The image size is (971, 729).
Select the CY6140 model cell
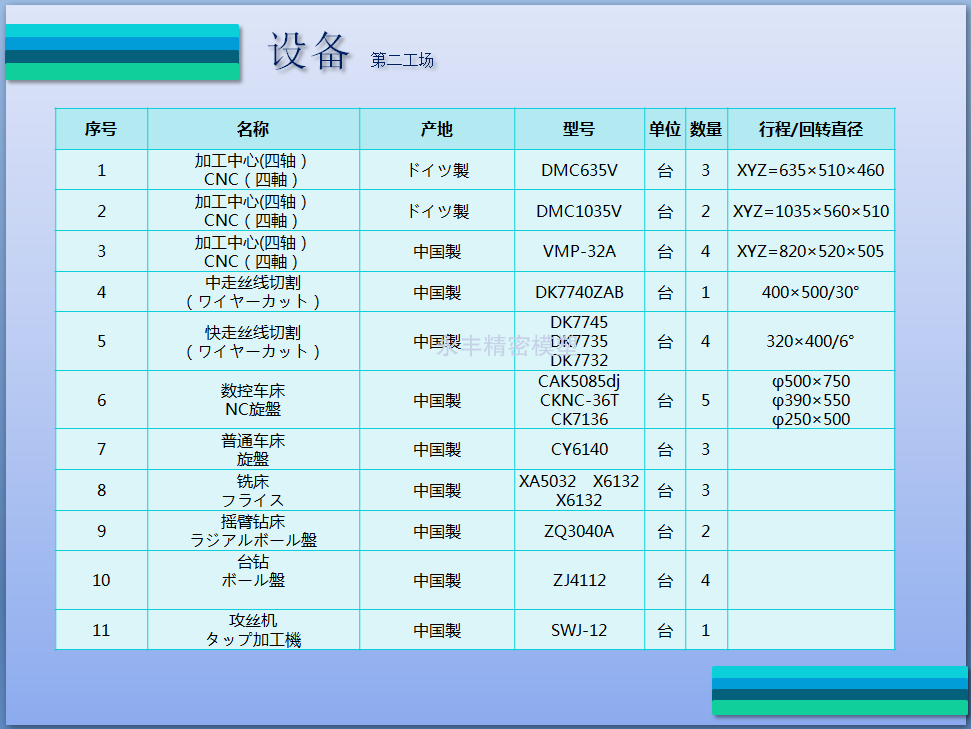click(578, 449)
